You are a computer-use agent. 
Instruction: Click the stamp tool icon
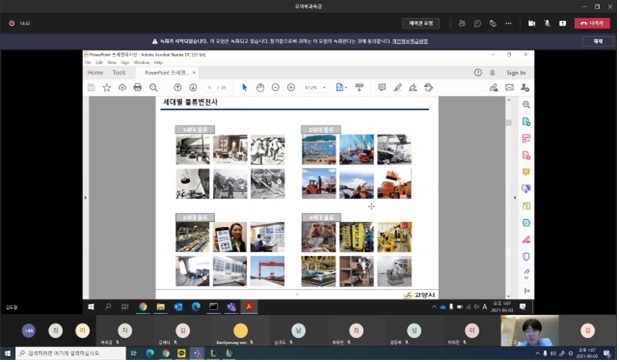(429, 87)
